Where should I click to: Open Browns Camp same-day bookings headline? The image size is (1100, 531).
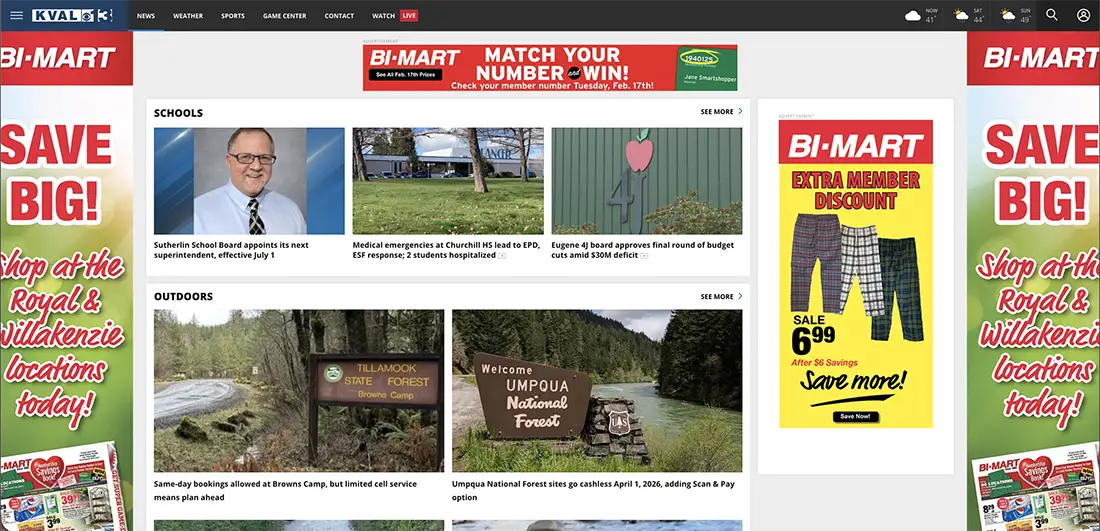click(x=285, y=490)
